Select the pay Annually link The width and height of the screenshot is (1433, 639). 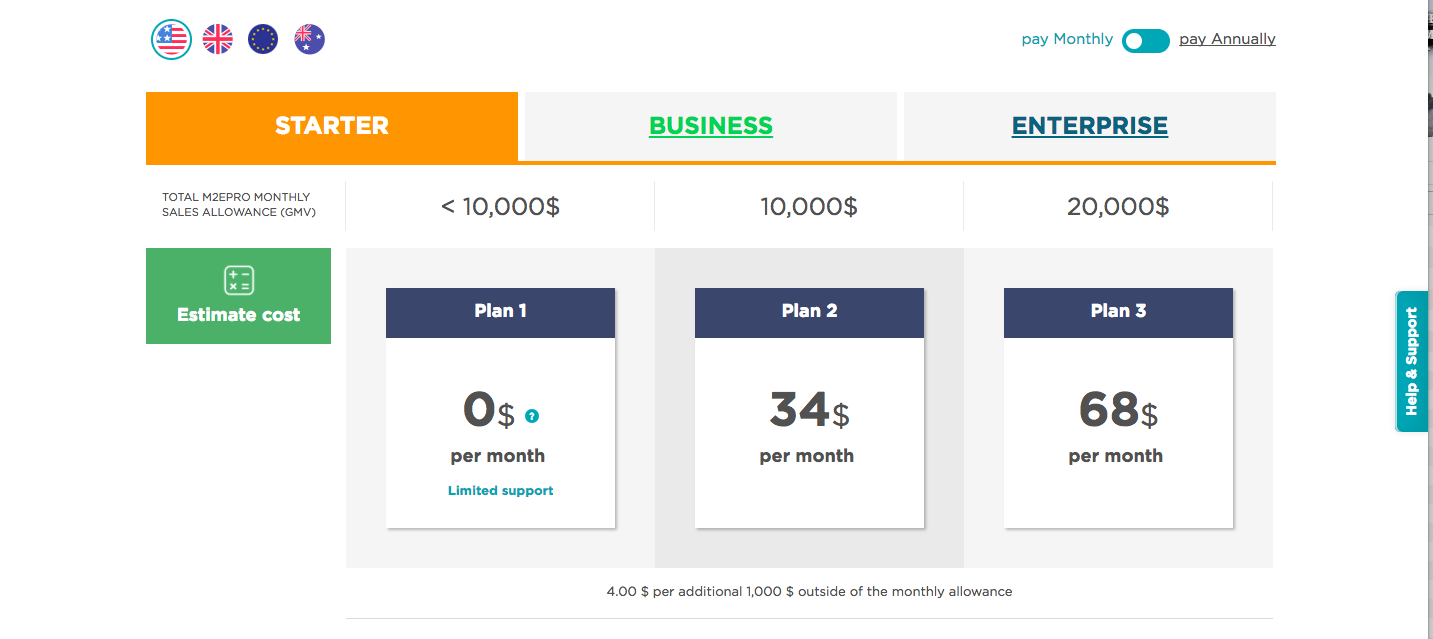pyautogui.click(x=1227, y=39)
